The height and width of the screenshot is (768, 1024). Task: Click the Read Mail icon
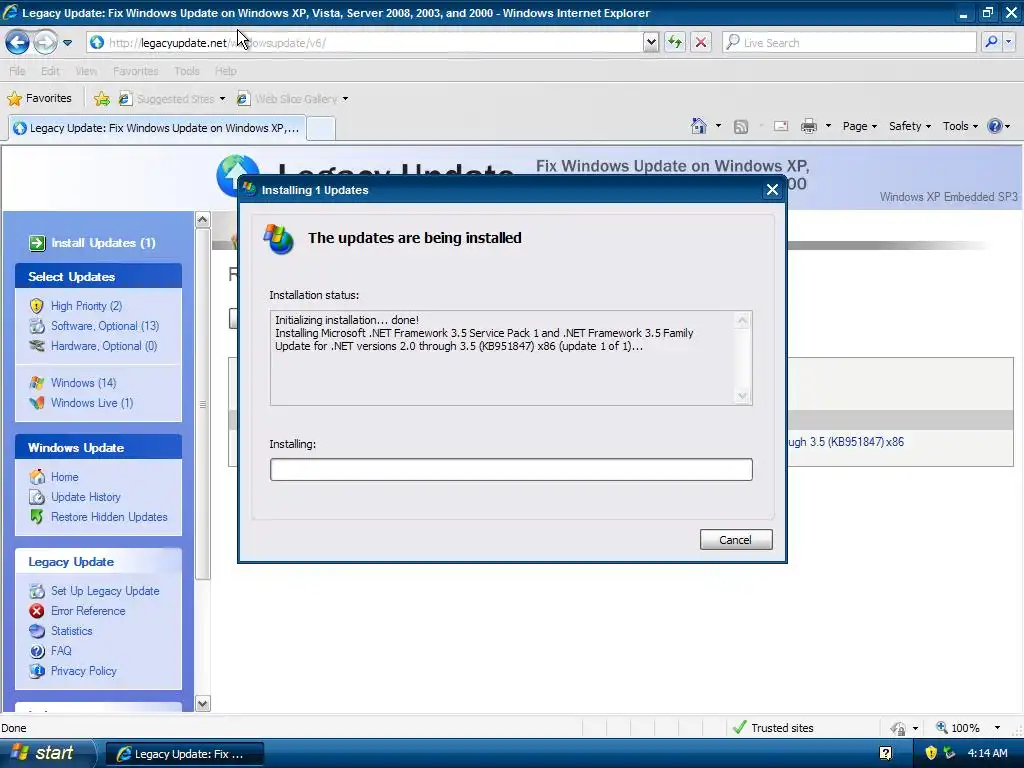tap(781, 126)
